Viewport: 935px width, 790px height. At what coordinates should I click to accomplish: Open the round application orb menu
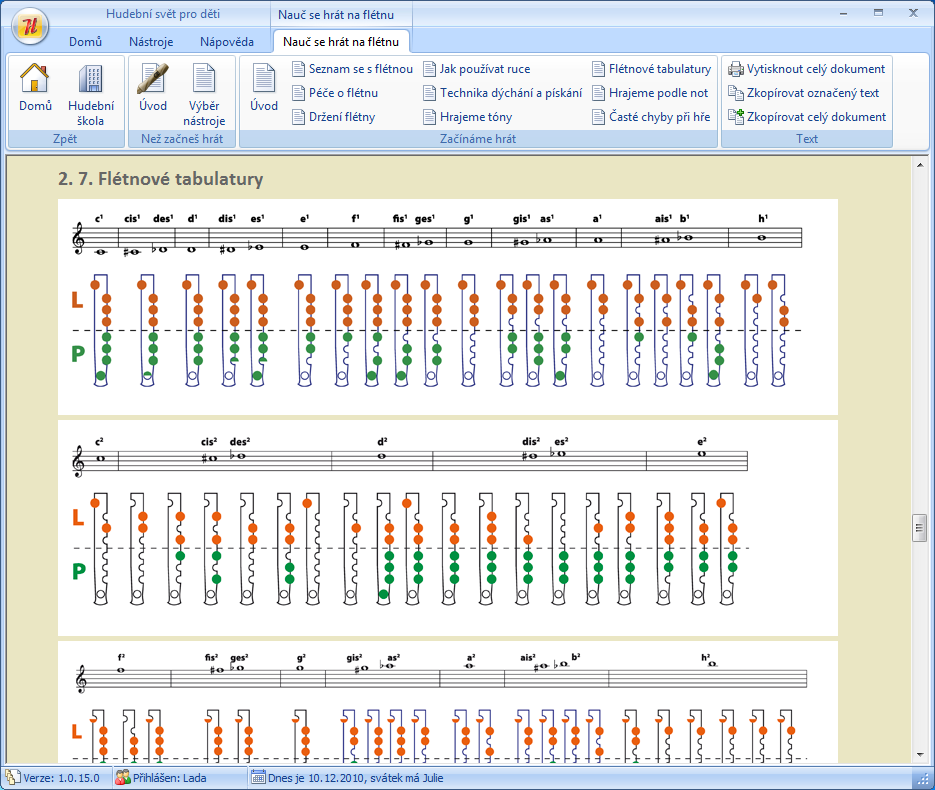tap(30, 26)
